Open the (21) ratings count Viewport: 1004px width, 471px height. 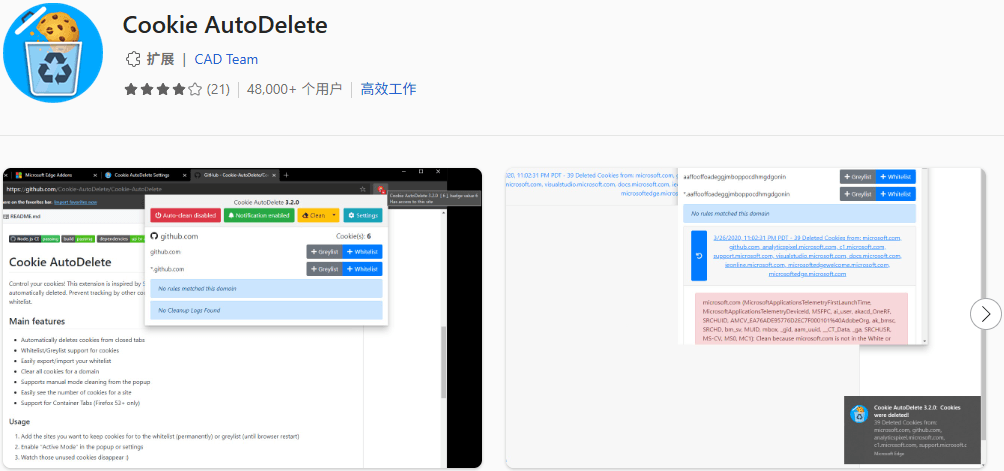tap(218, 89)
